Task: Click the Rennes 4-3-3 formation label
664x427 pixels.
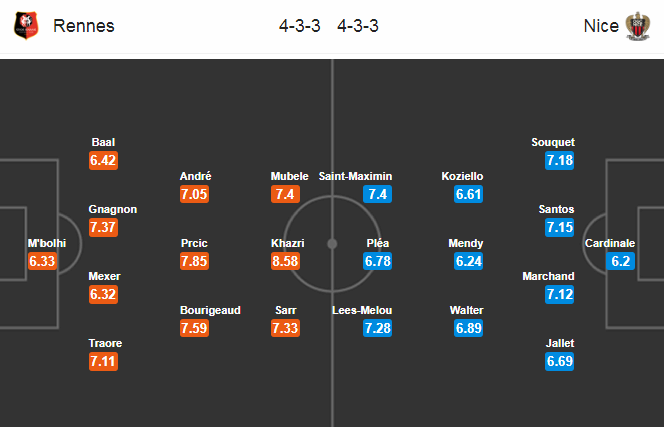Action: coord(299,26)
